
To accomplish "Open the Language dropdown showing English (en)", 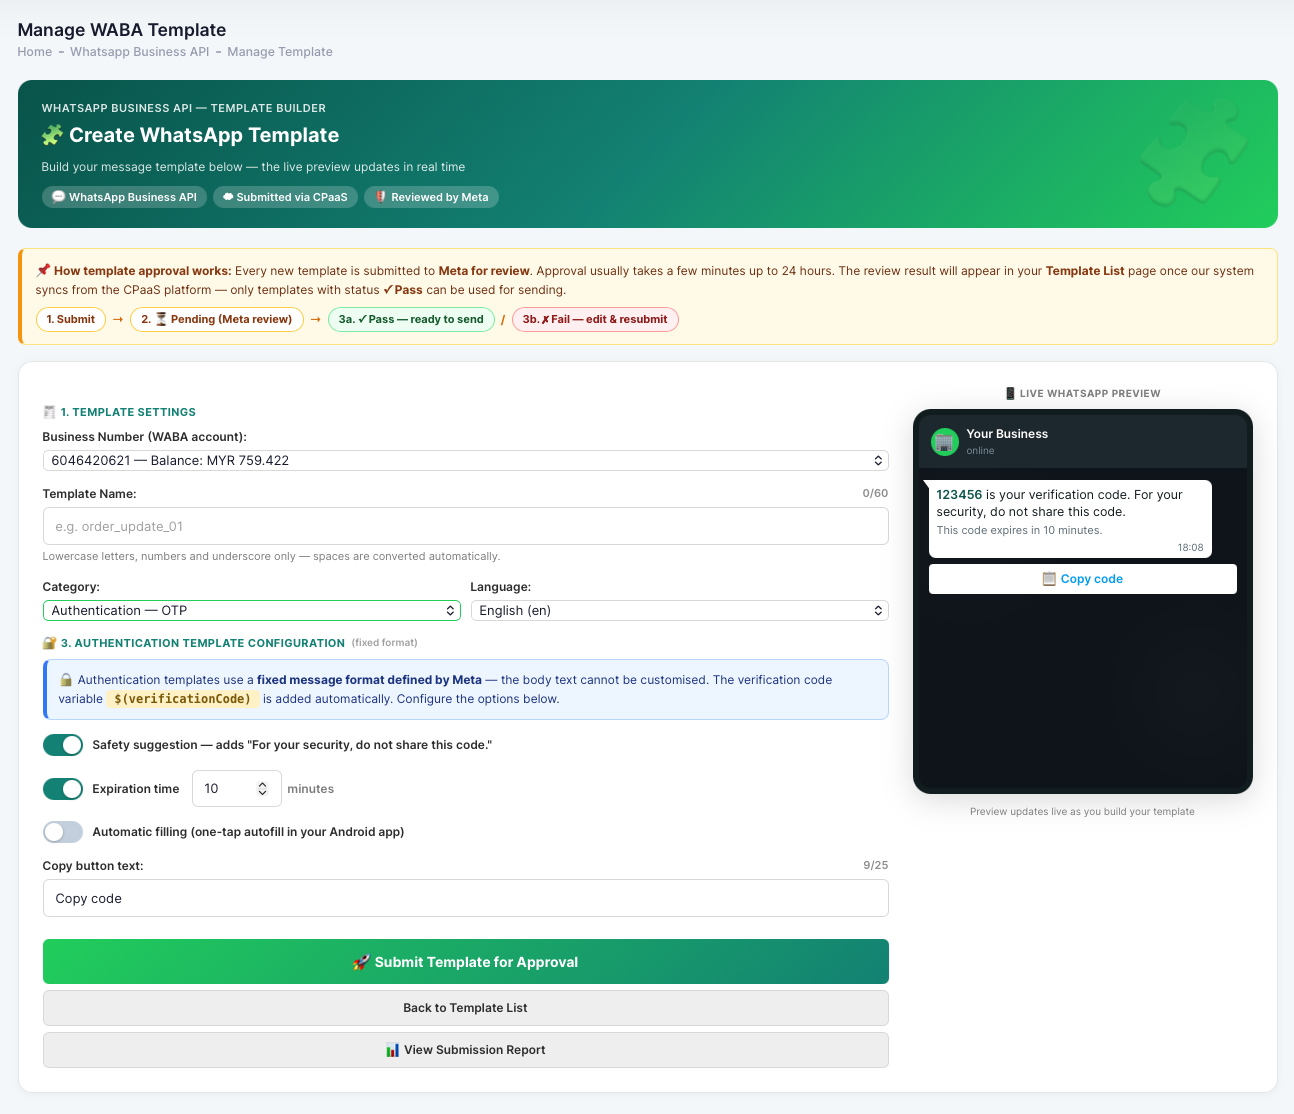I will 679,610.
